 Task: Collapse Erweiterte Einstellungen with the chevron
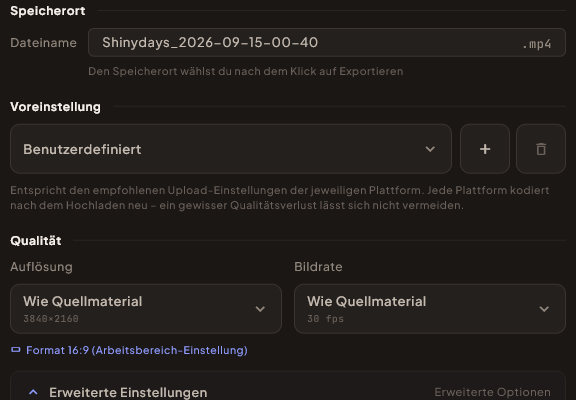33,392
